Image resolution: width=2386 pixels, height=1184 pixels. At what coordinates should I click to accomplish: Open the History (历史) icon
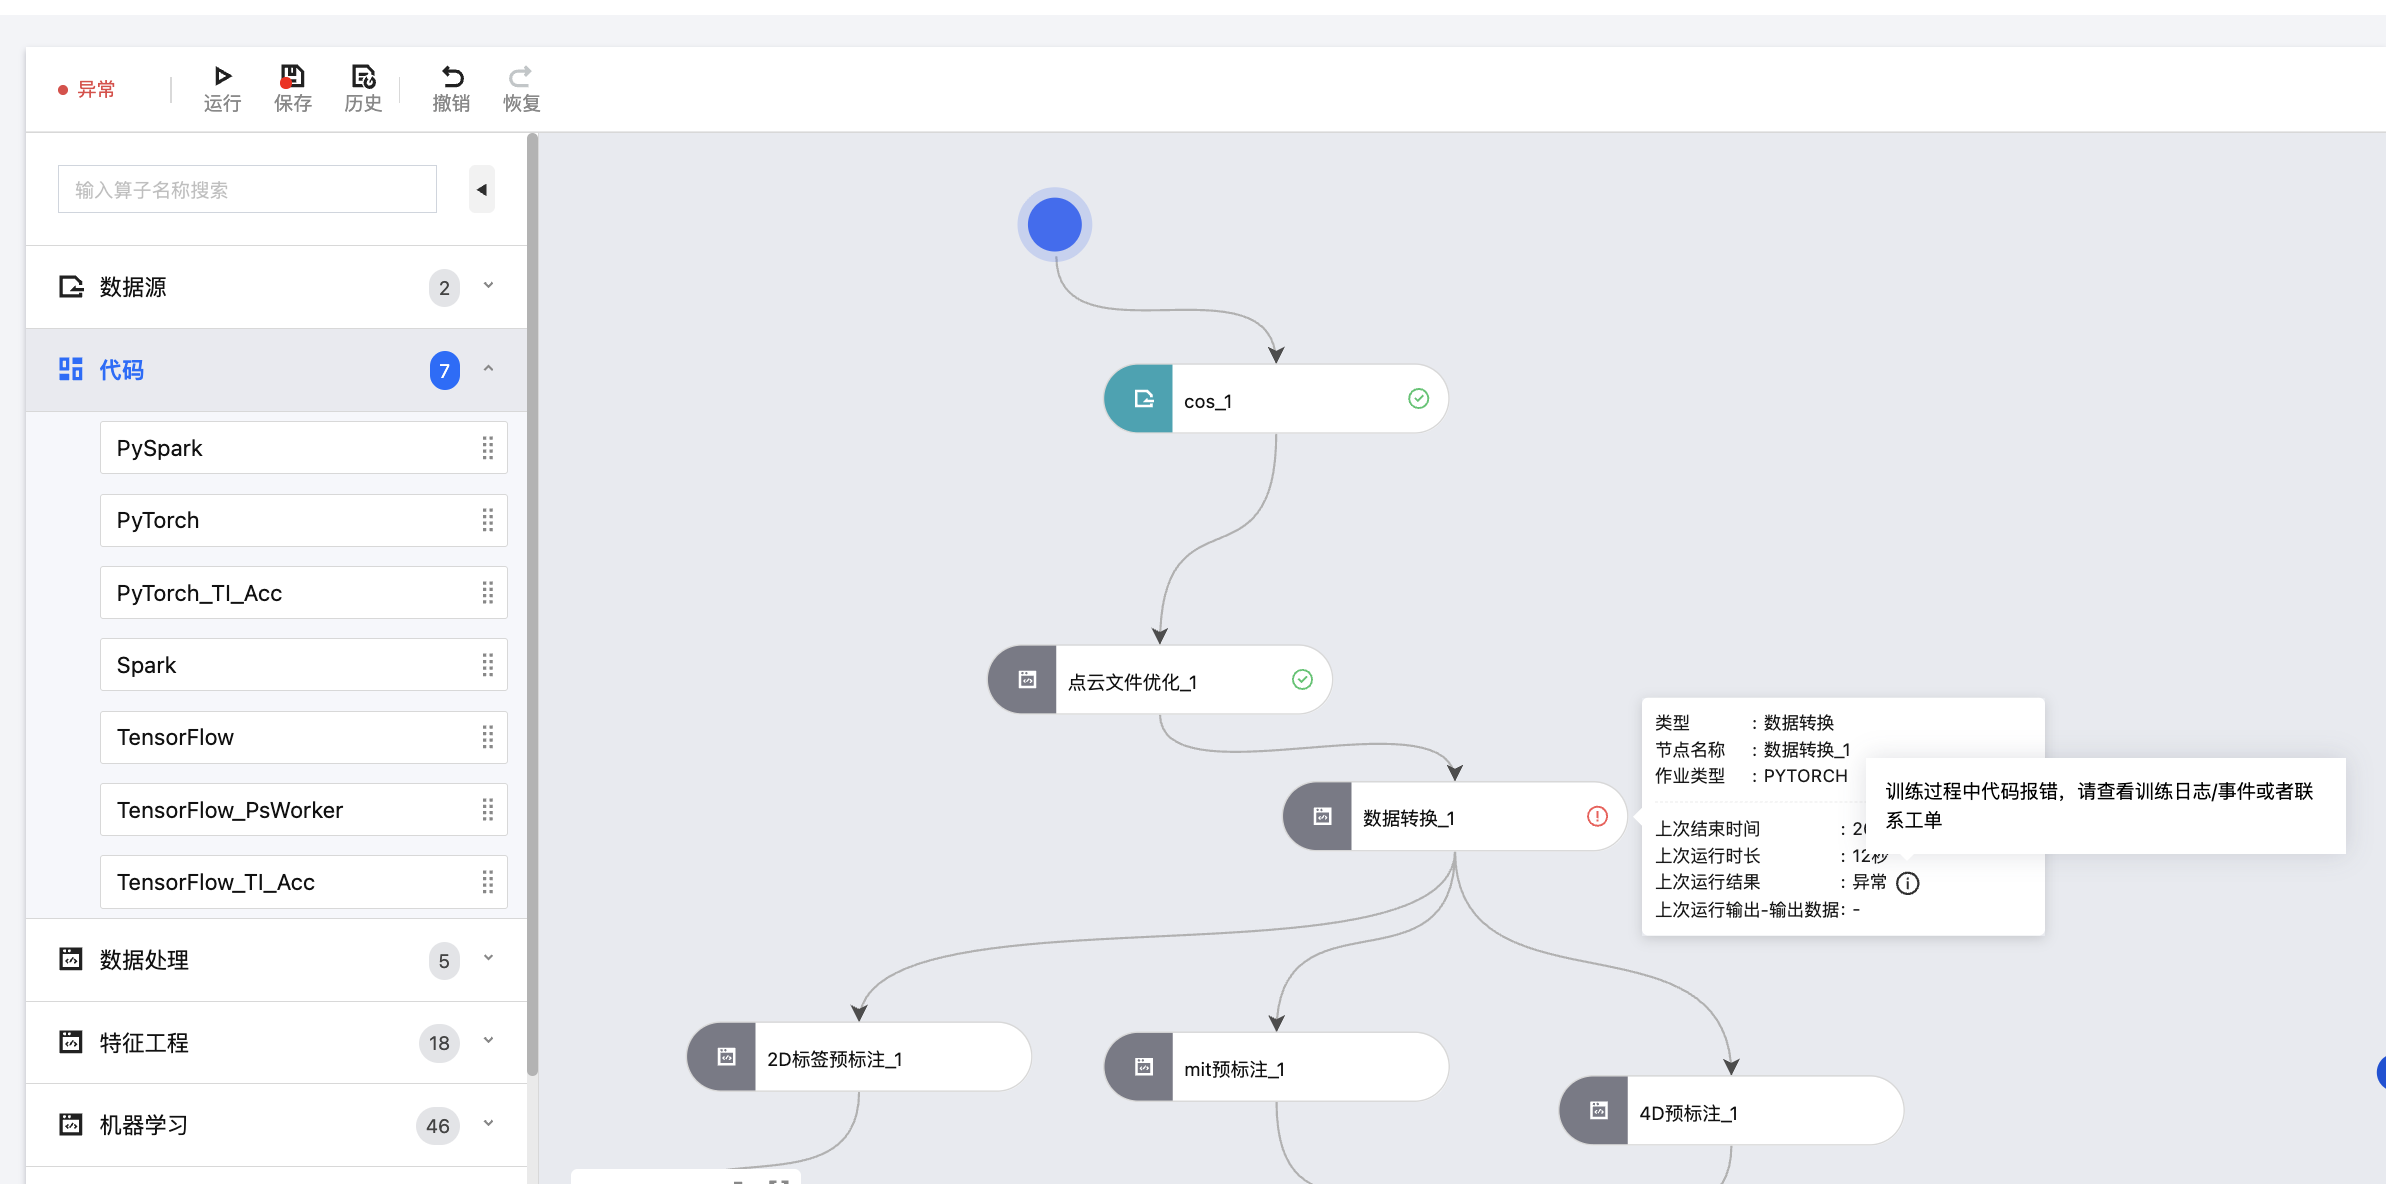point(363,77)
